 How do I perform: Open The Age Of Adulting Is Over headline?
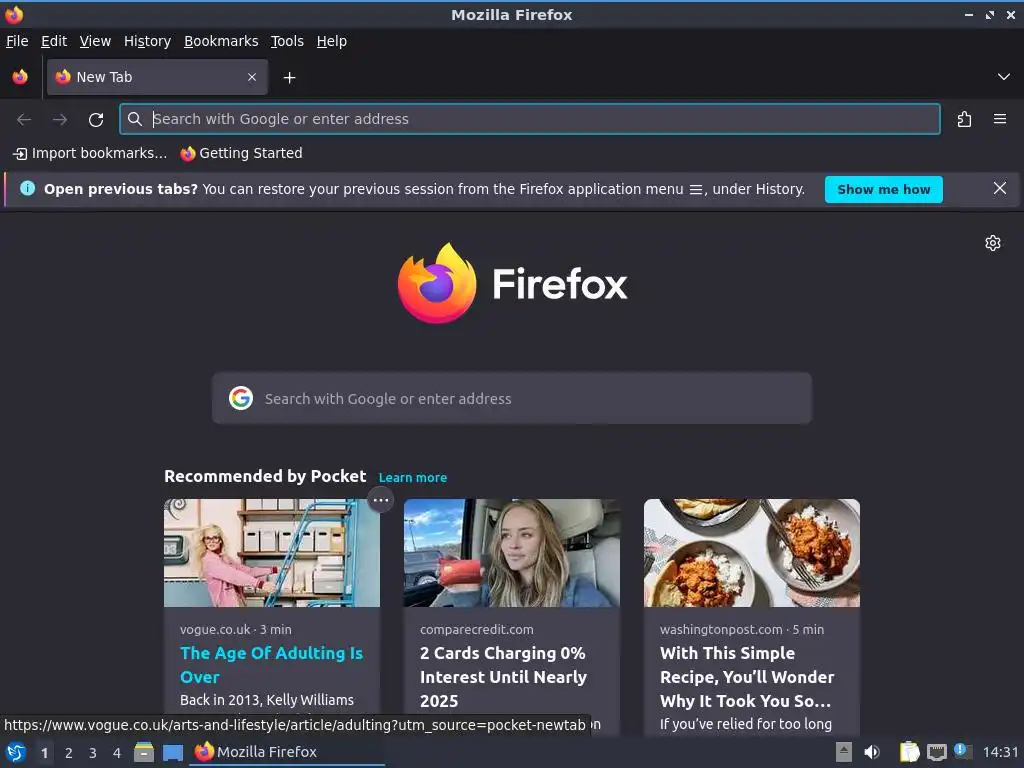tap(271, 665)
